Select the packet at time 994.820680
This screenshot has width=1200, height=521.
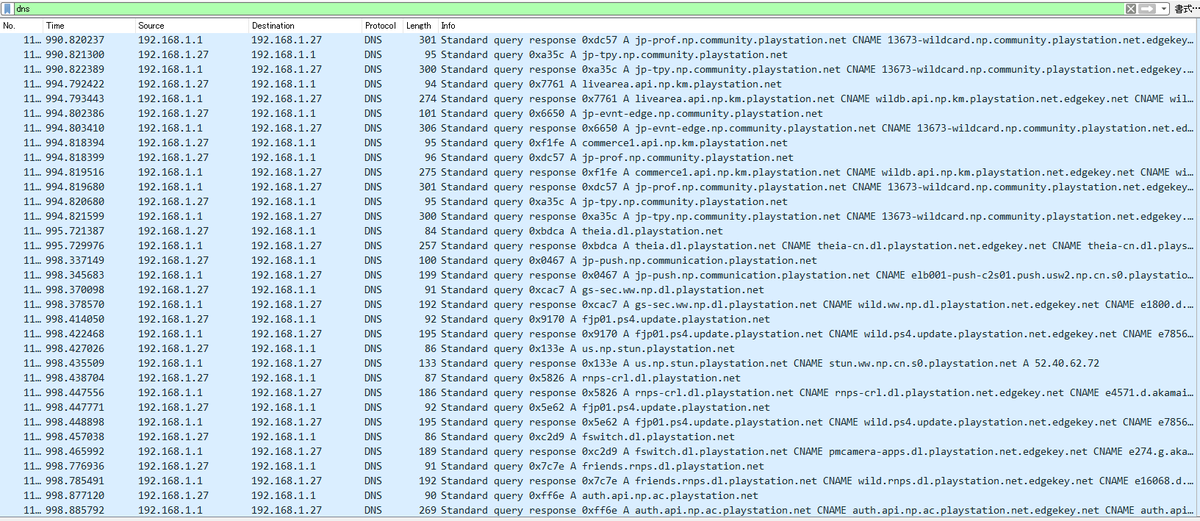[596, 201]
